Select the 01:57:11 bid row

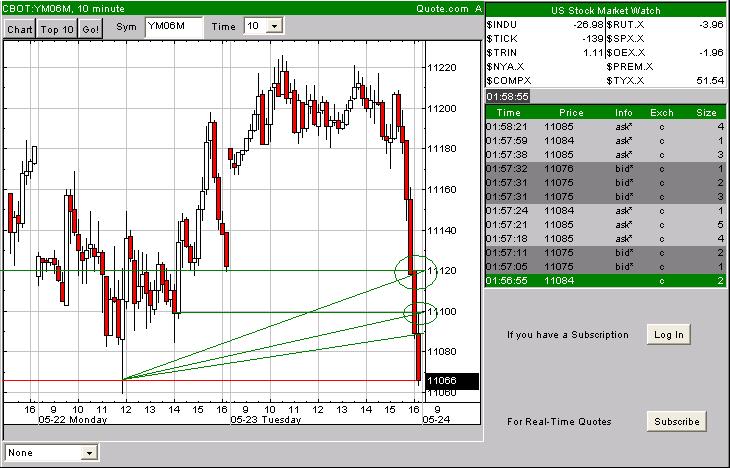(x=605, y=252)
